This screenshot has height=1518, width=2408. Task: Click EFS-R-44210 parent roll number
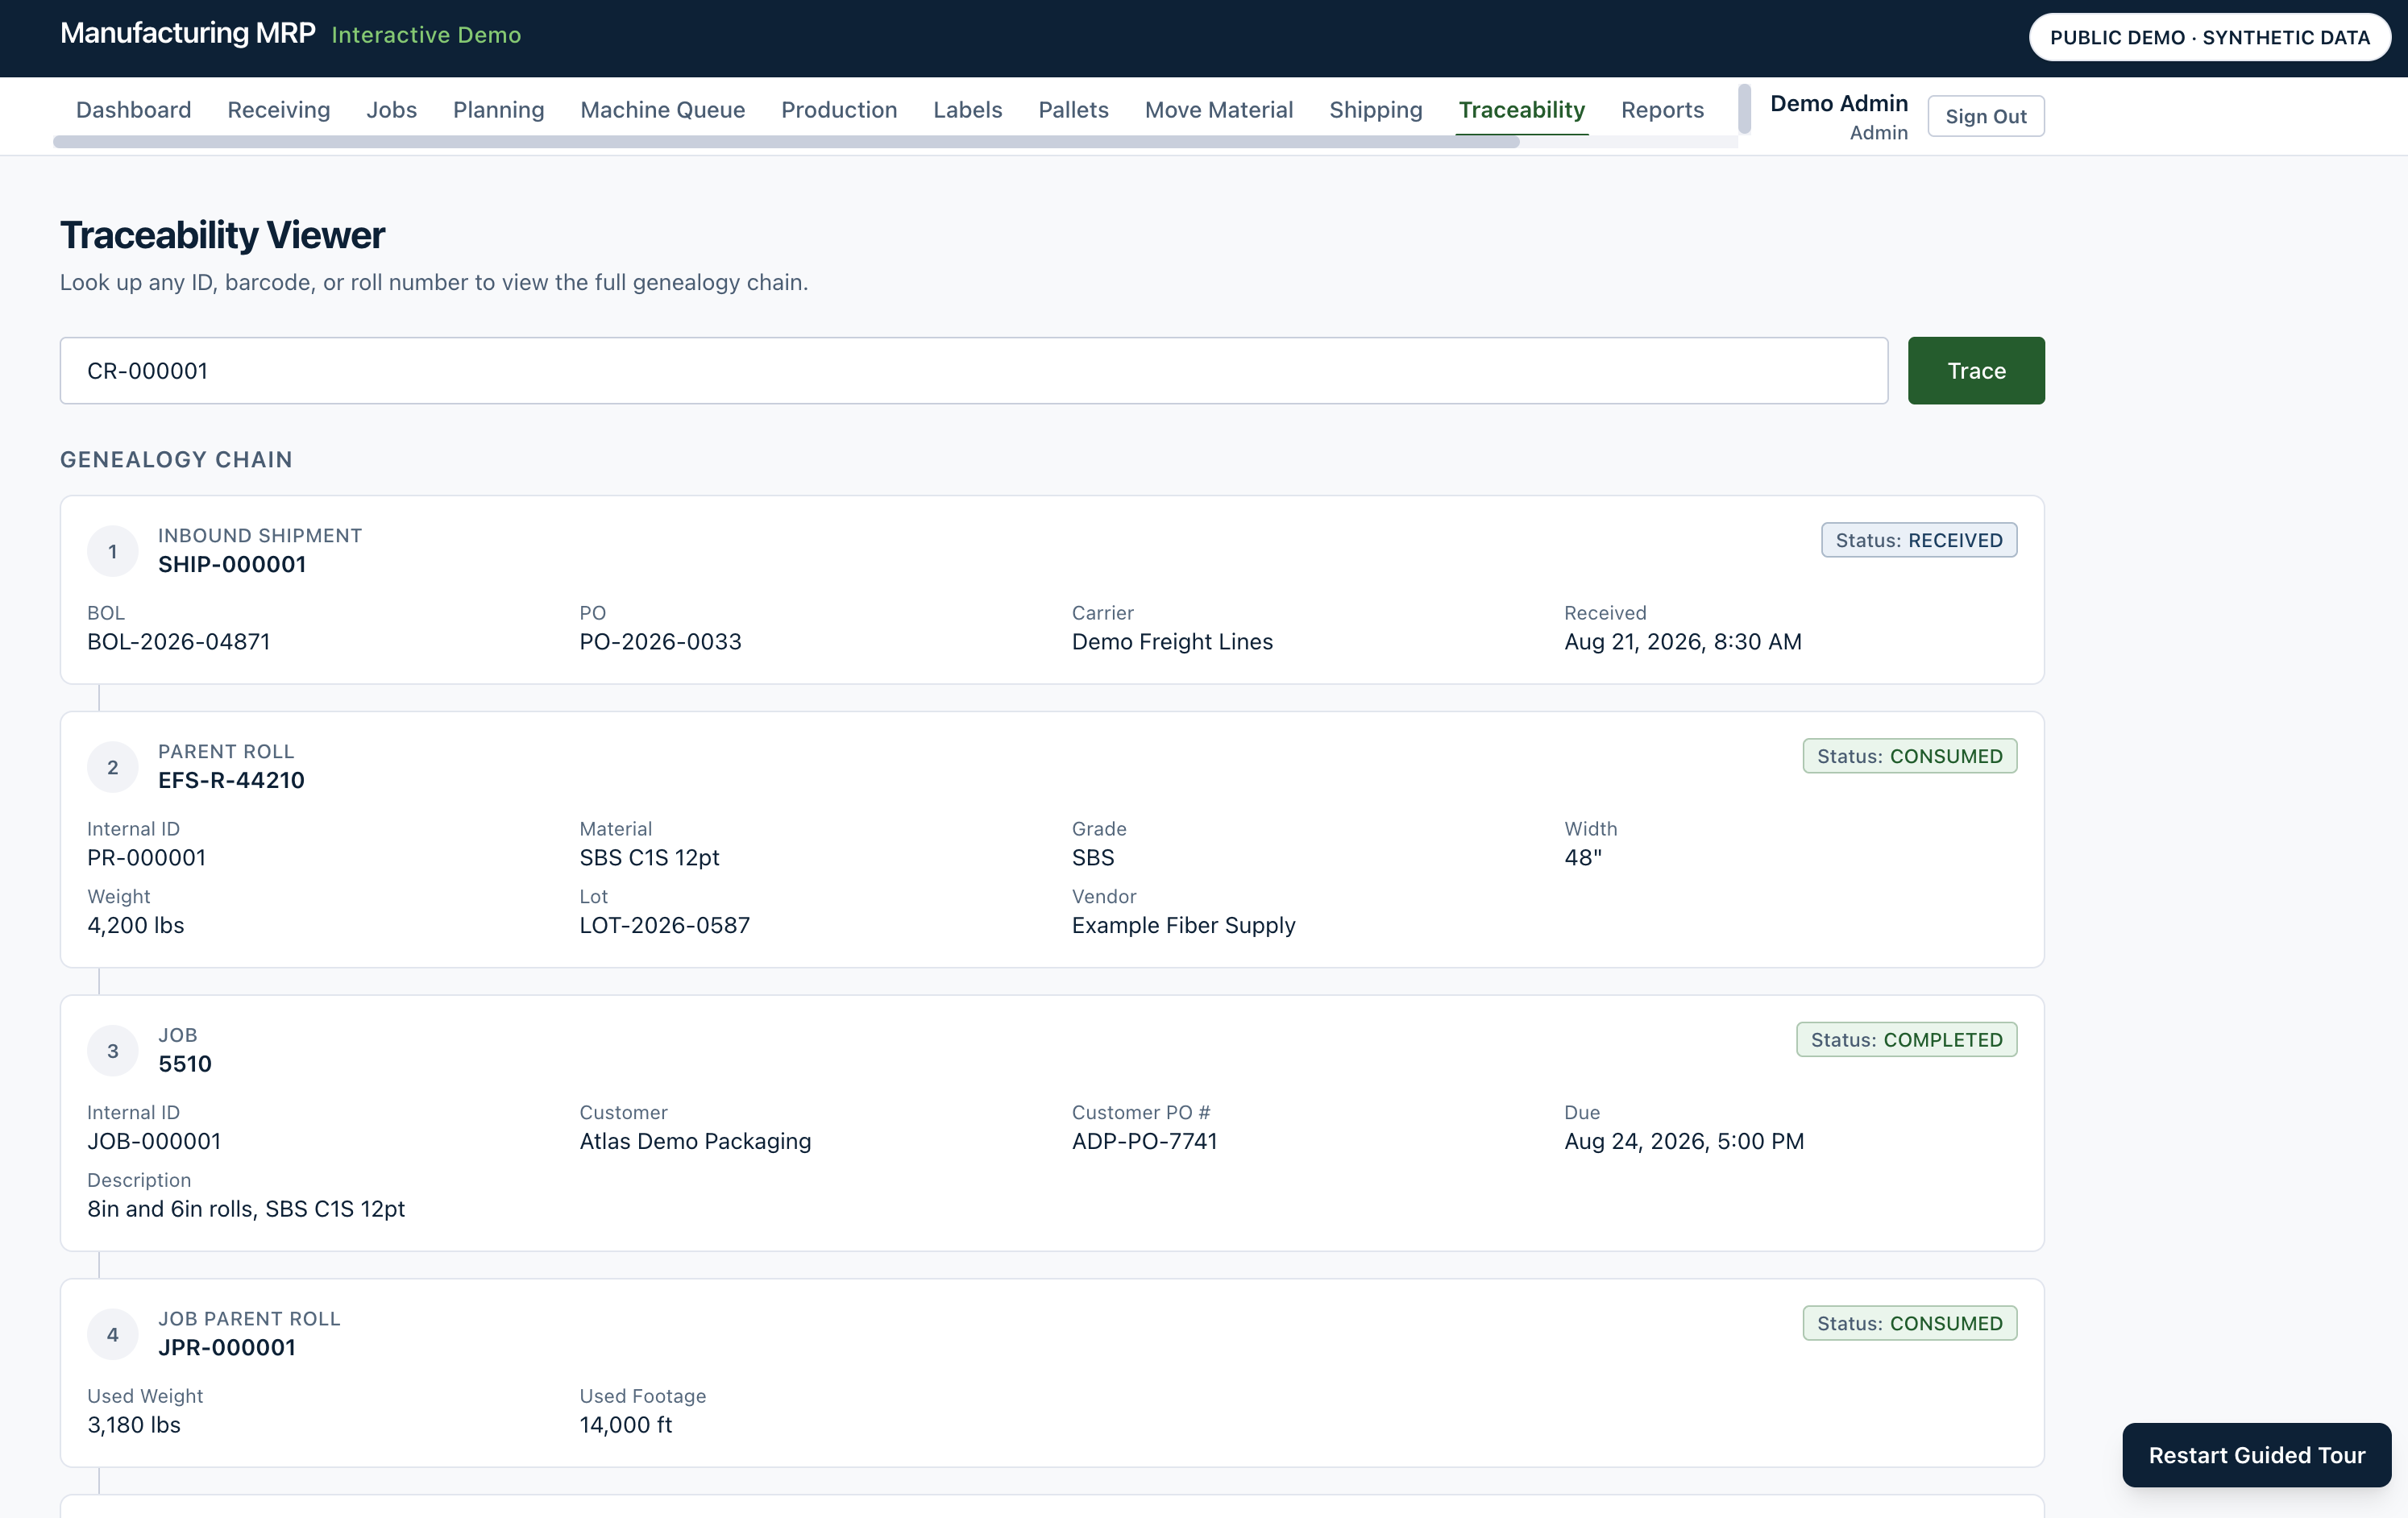pos(231,780)
